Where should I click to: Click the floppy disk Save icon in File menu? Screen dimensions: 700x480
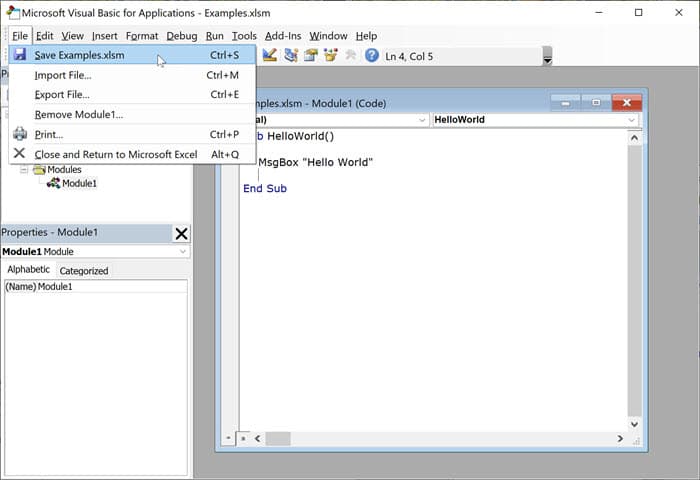[20, 54]
